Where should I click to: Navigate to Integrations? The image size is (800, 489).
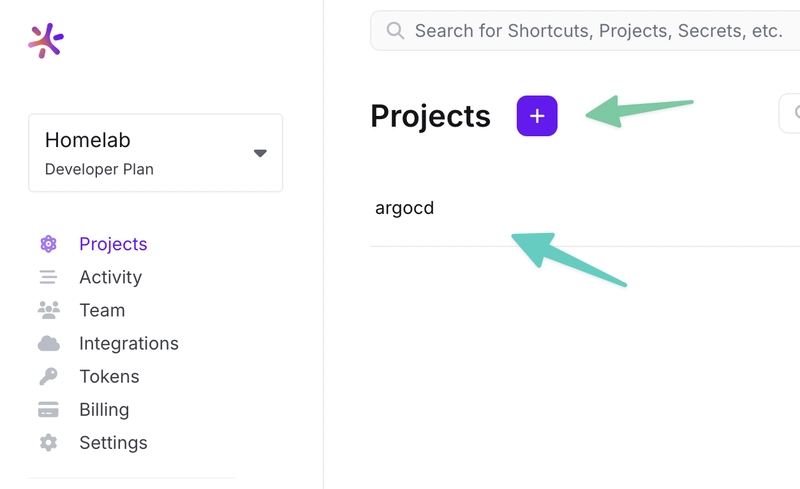click(x=129, y=344)
